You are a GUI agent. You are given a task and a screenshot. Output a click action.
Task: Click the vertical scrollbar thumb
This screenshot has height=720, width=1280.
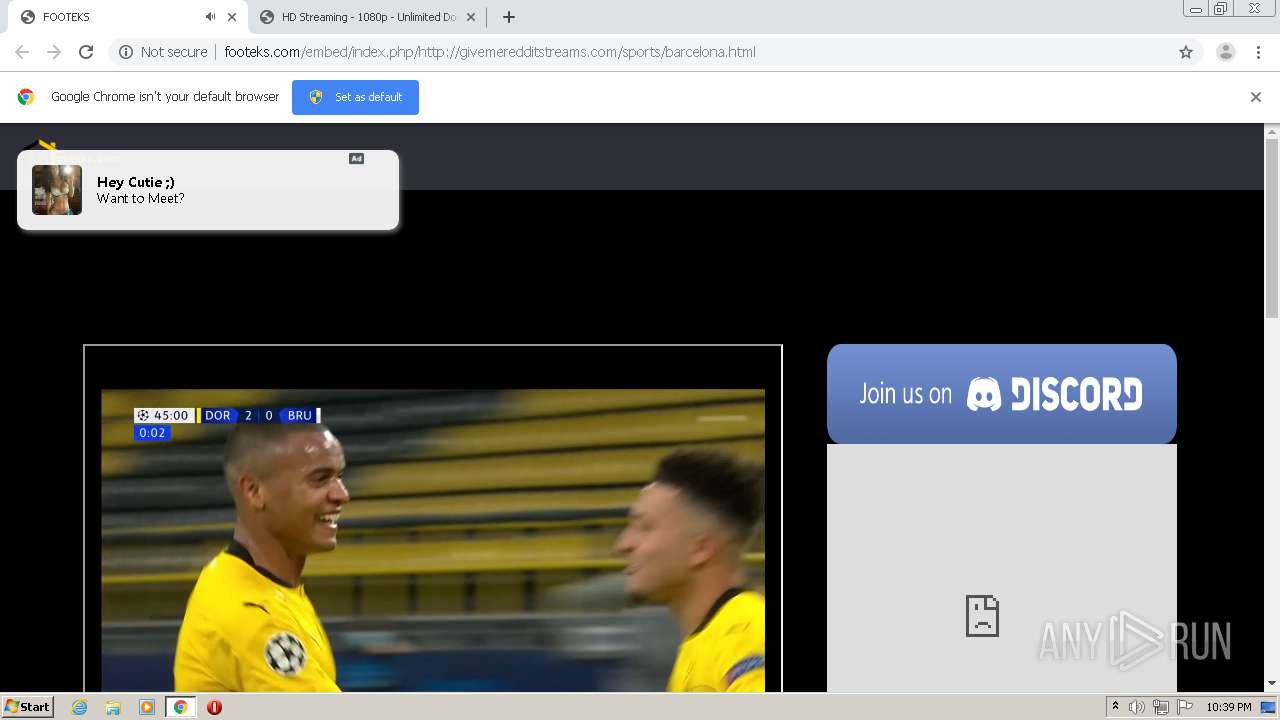pyautogui.click(x=1272, y=229)
